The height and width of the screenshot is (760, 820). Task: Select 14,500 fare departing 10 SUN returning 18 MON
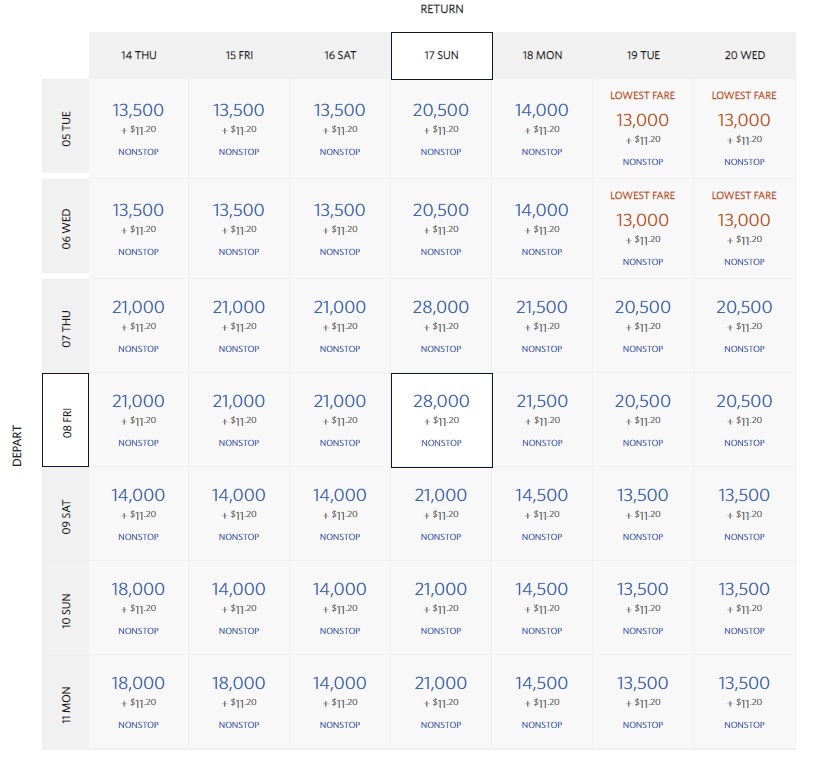click(x=541, y=607)
